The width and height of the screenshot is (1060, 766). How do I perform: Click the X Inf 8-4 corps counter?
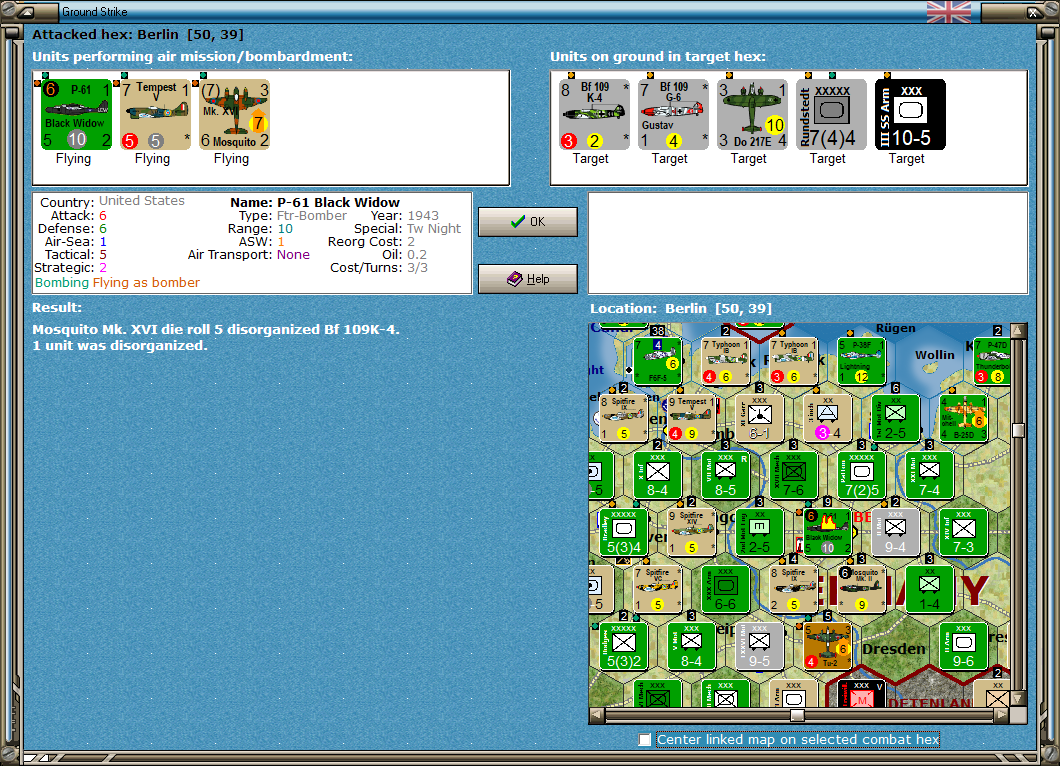coord(658,475)
